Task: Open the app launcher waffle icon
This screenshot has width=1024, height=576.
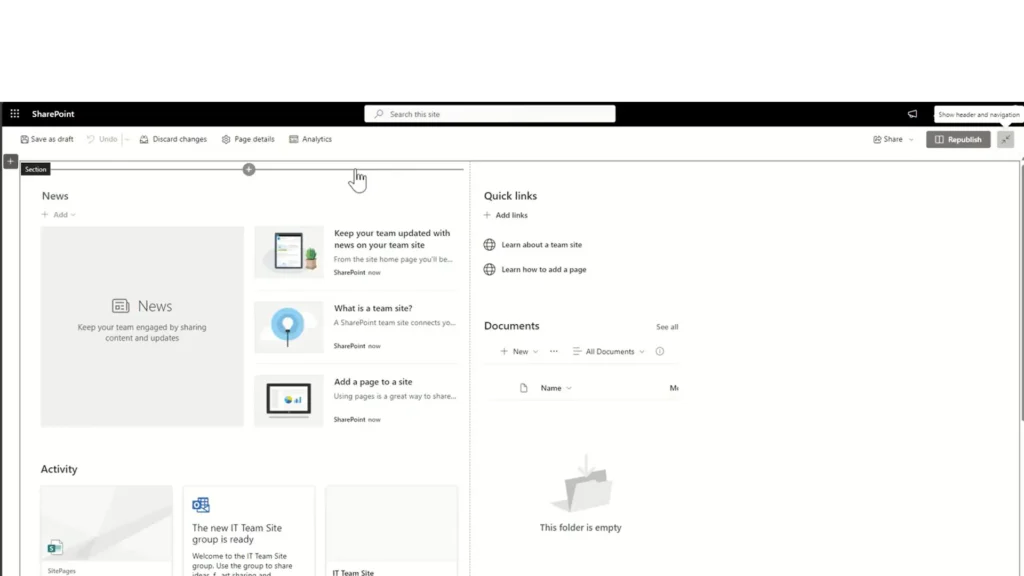Action: [14, 113]
